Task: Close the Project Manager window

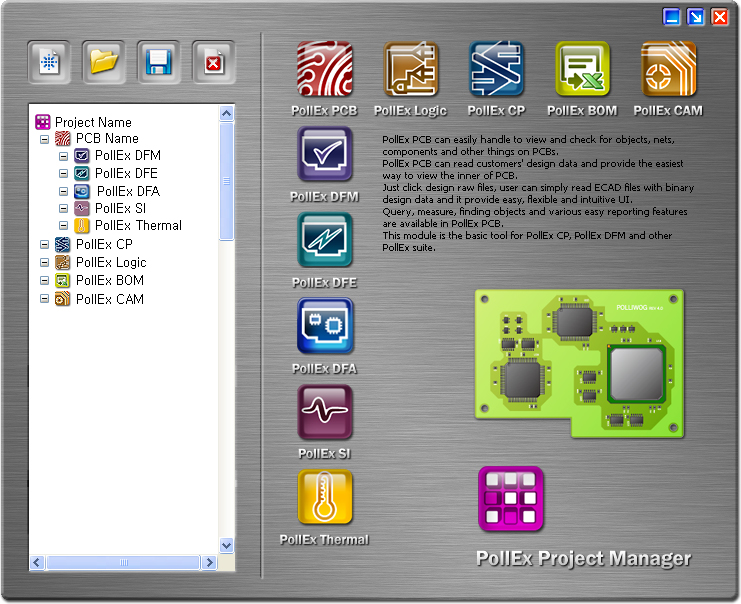Action: pos(720,17)
